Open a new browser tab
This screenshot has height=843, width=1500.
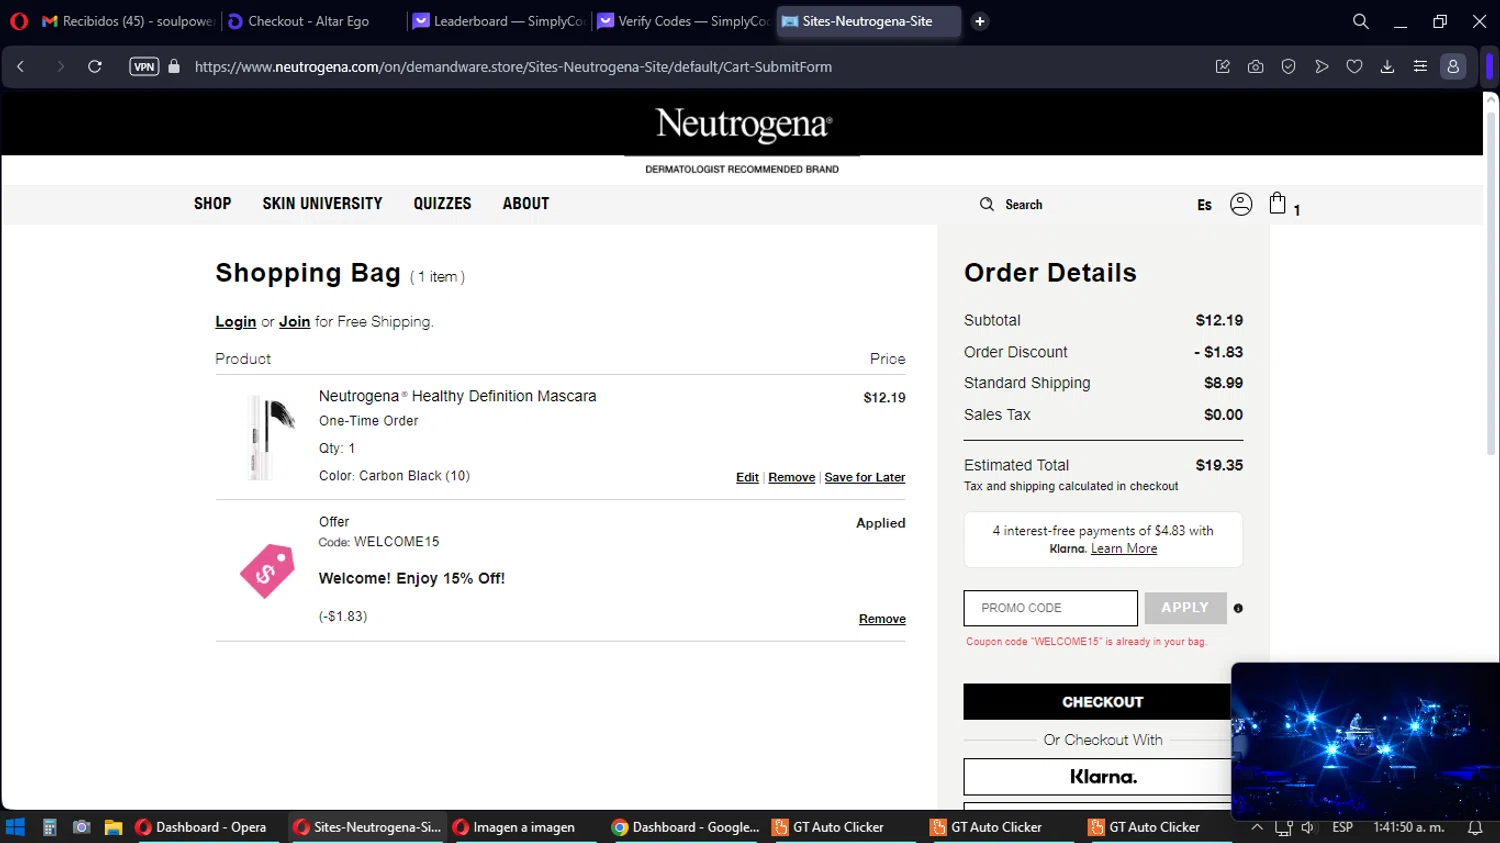[980, 21]
